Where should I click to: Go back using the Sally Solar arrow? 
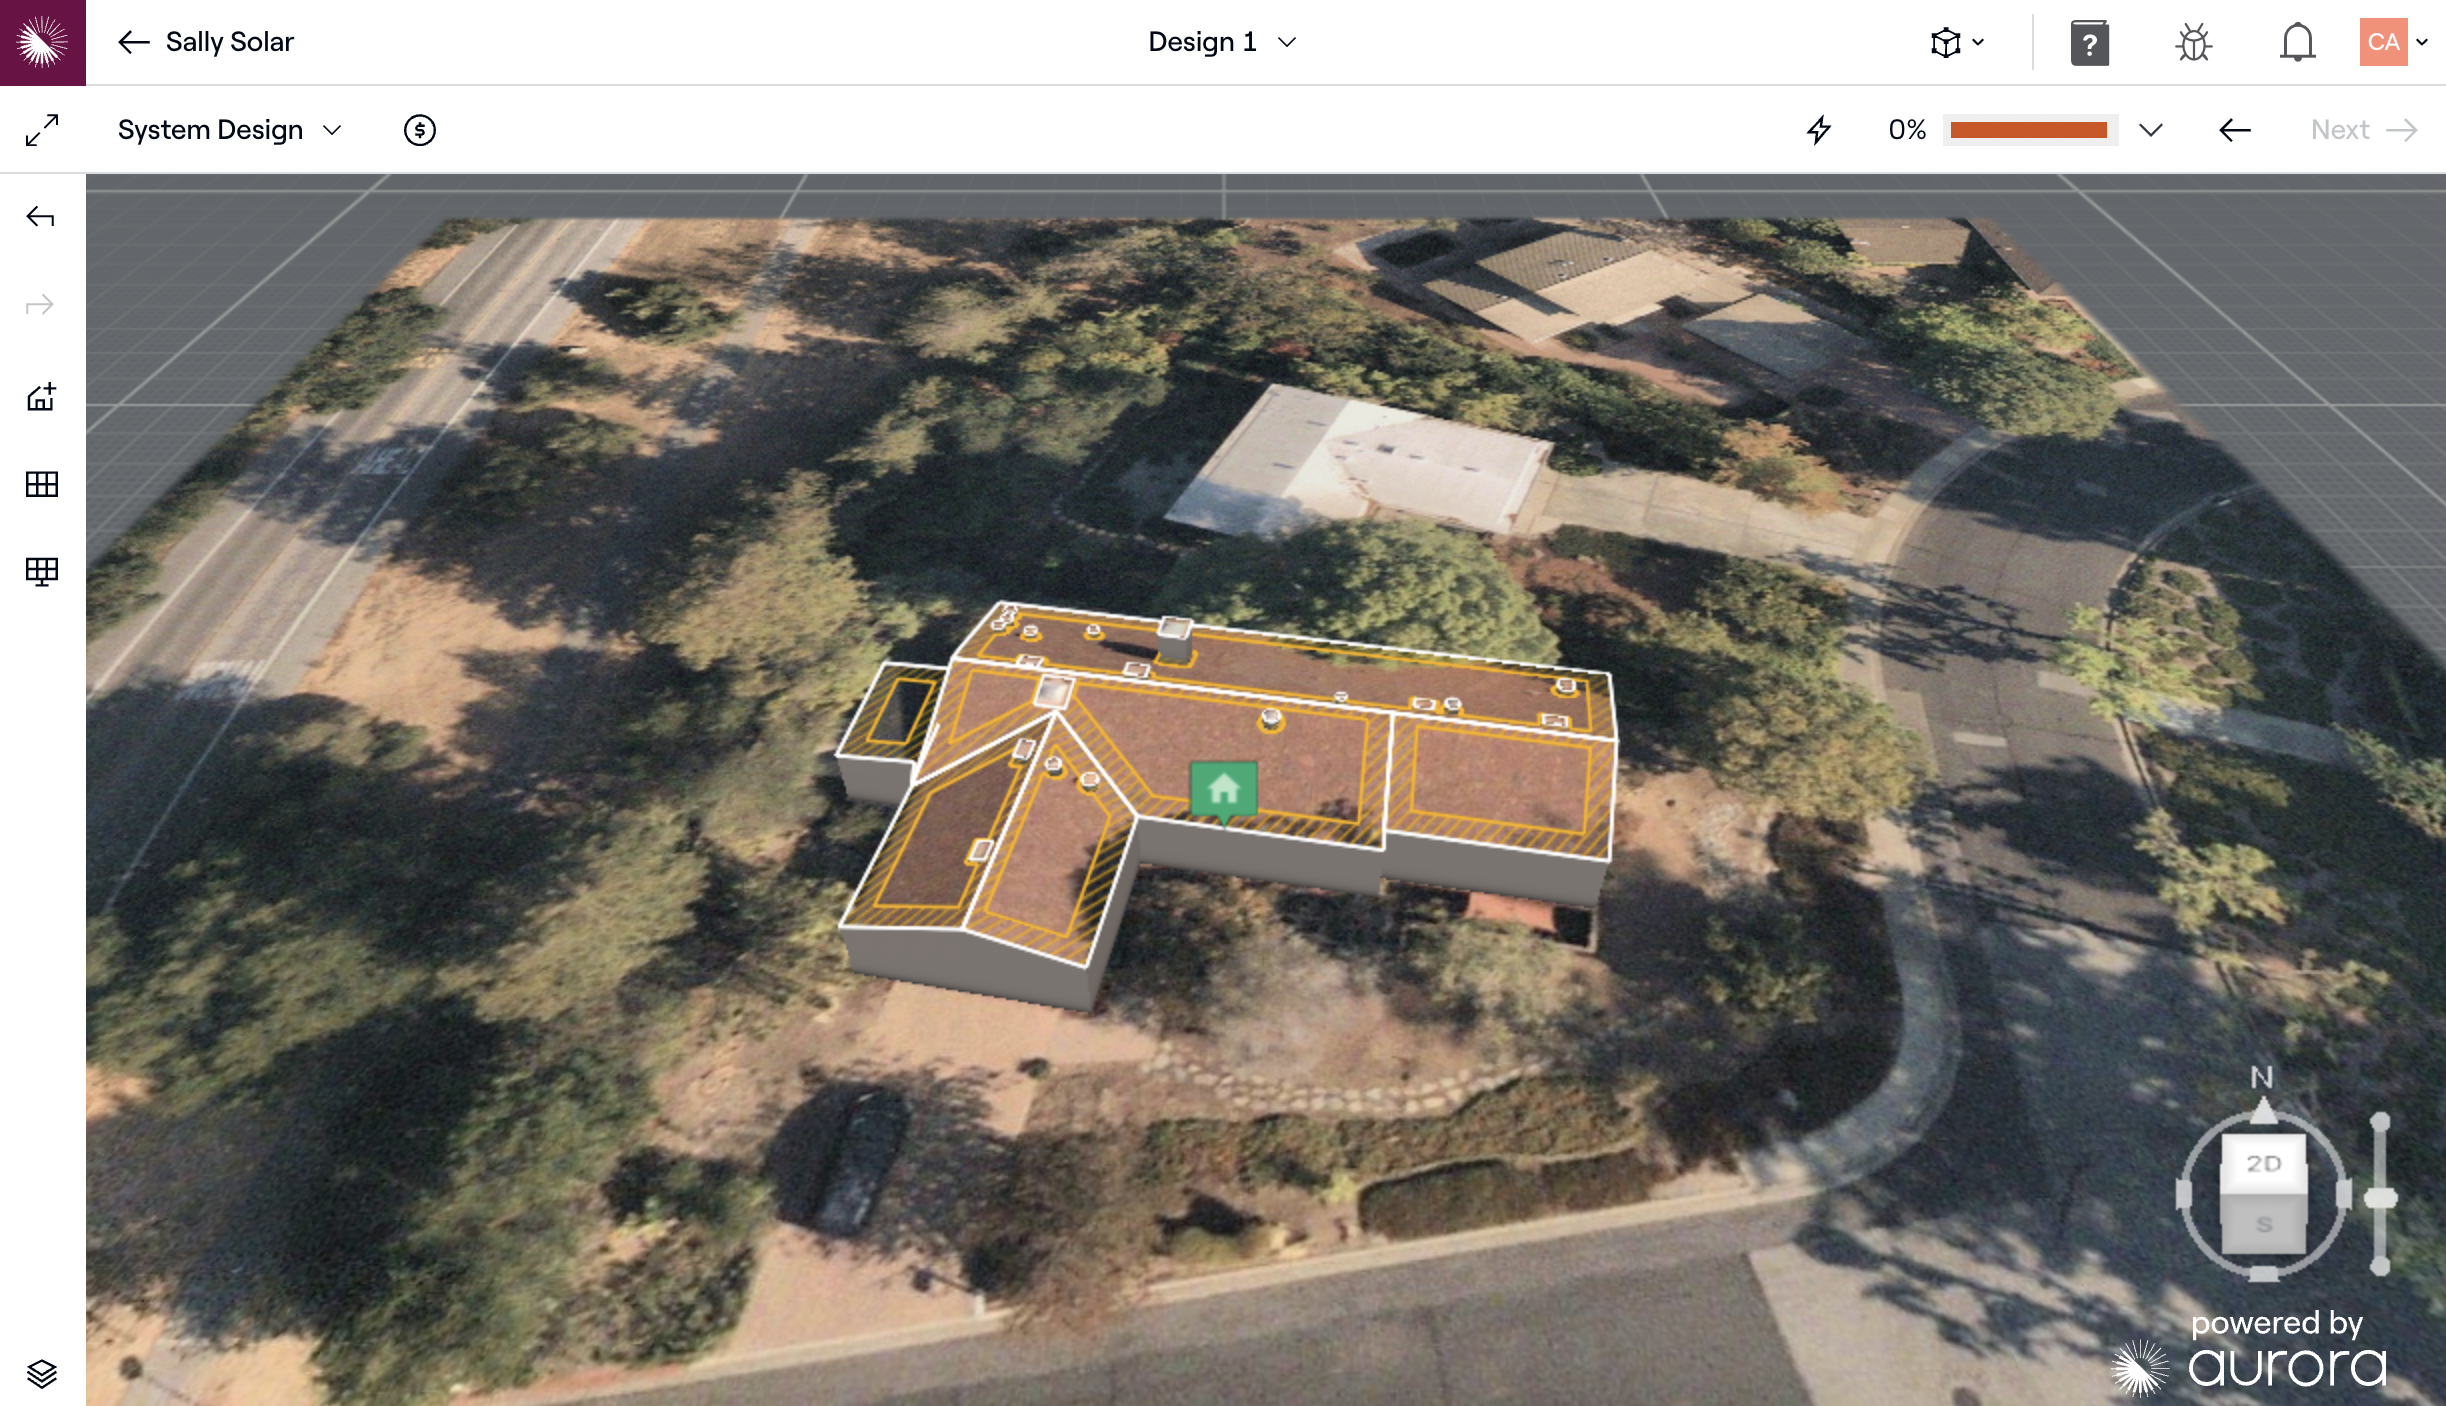click(133, 42)
